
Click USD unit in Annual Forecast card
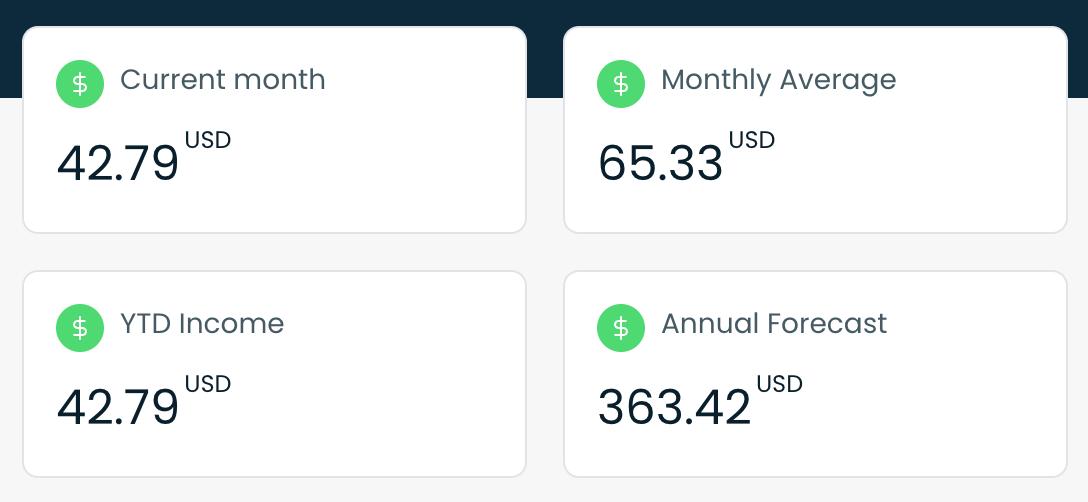point(780,384)
